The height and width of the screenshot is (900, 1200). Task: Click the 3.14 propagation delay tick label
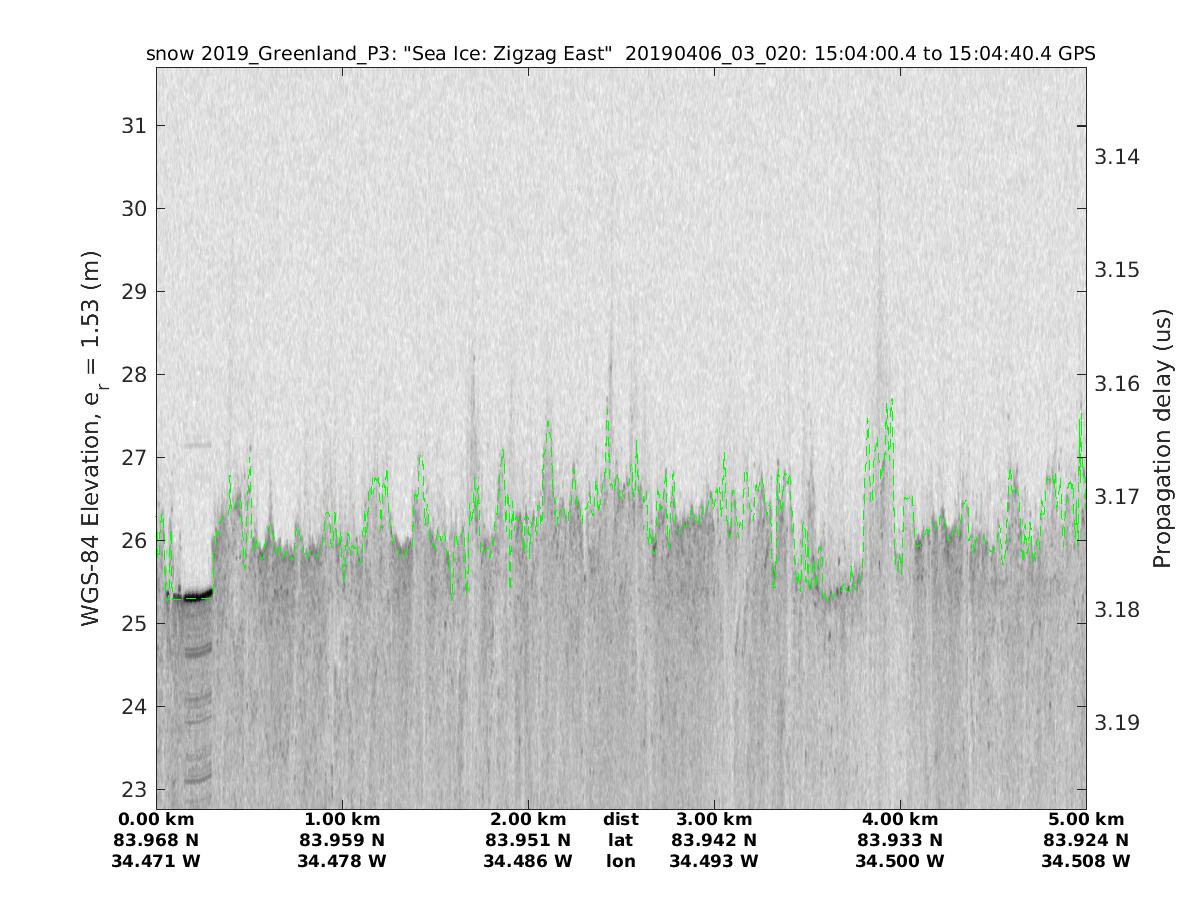1117,157
